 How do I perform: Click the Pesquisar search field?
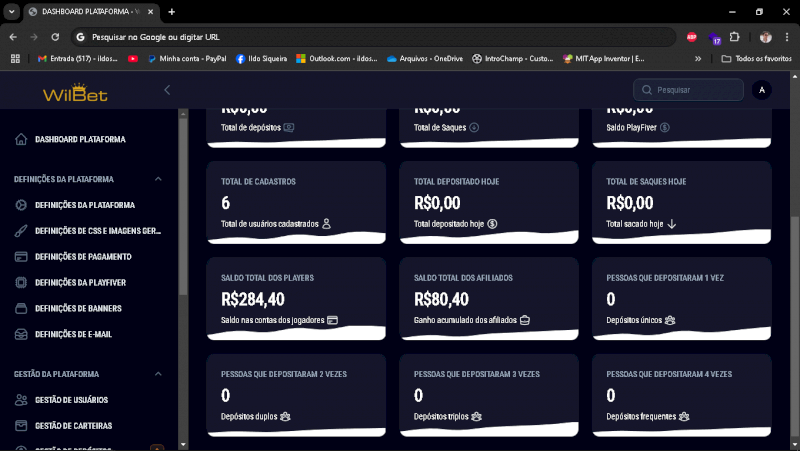[690, 90]
